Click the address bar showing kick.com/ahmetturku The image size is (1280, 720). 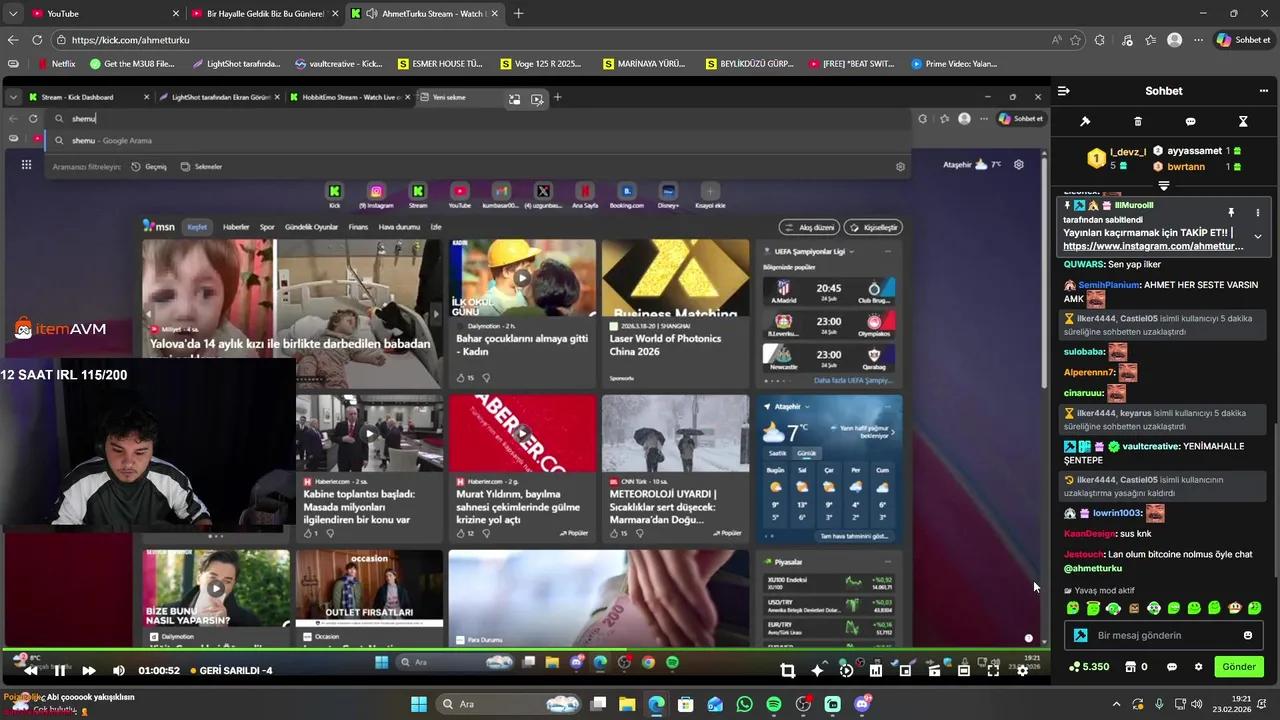click(x=550, y=40)
